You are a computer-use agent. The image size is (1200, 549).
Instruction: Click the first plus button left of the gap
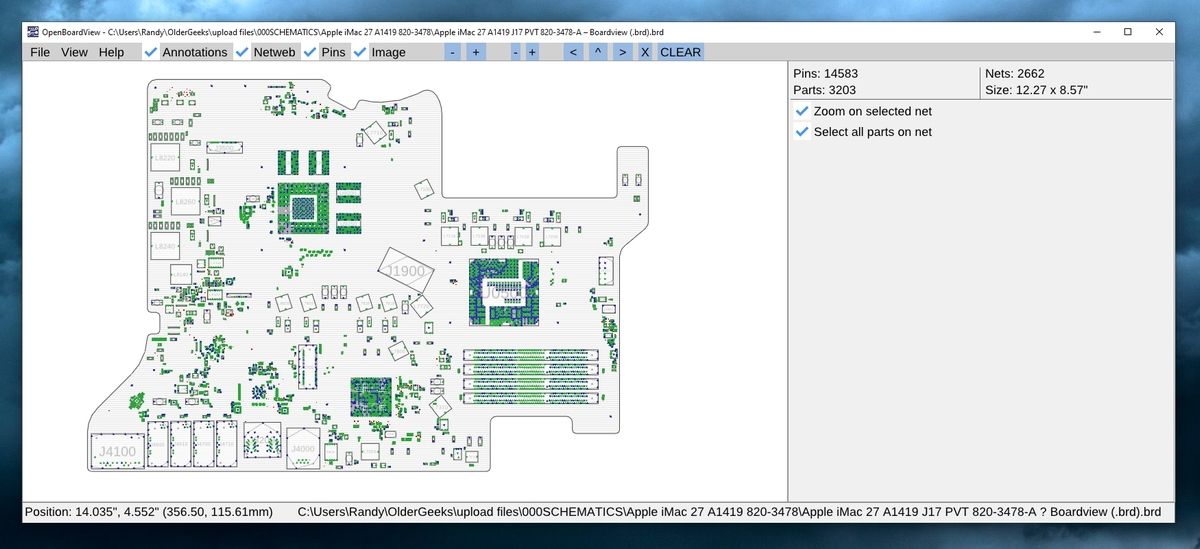pos(476,52)
